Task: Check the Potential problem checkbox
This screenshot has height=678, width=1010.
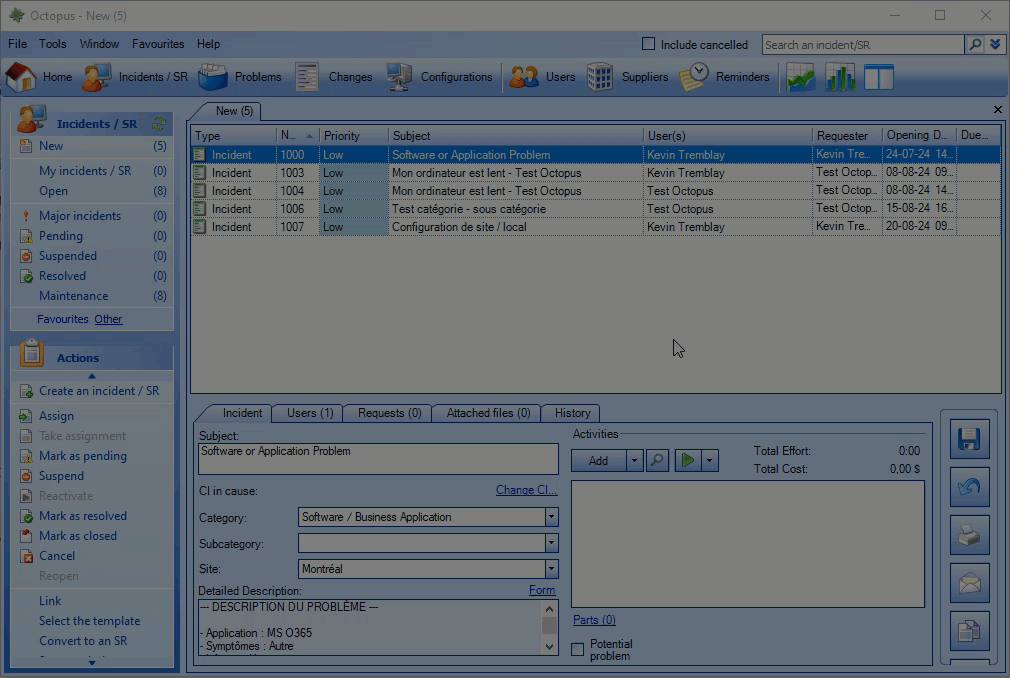Action: [577, 650]
